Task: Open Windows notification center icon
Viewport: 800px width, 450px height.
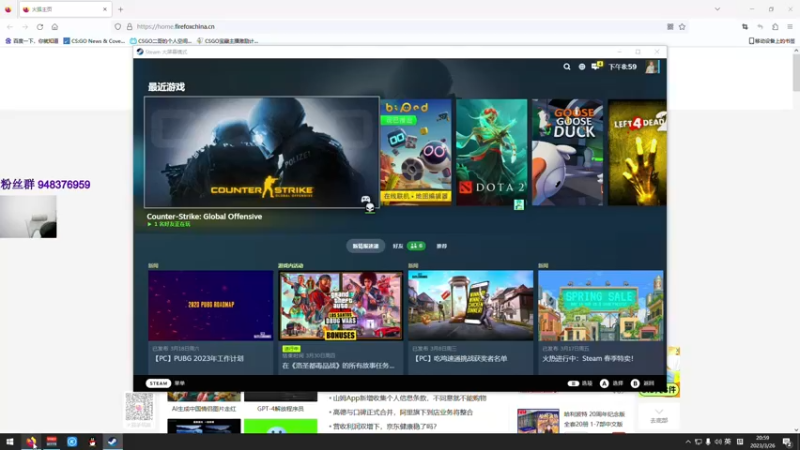Action: (x=787, y=442)
